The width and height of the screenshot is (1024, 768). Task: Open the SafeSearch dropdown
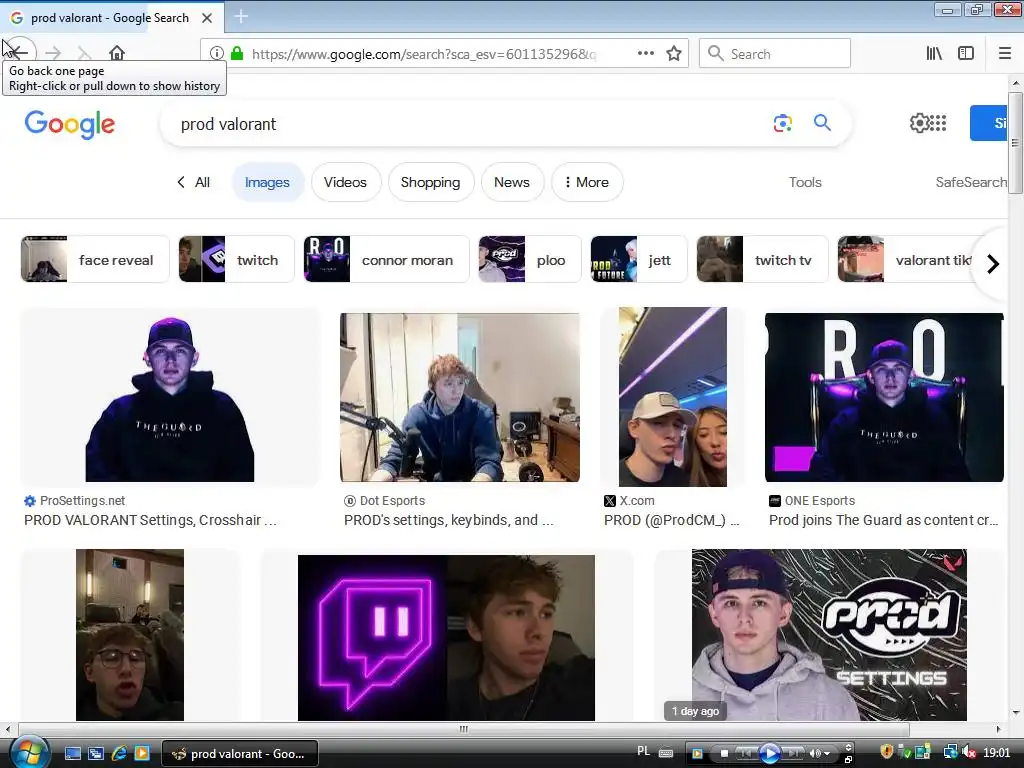tap(971, 182)
